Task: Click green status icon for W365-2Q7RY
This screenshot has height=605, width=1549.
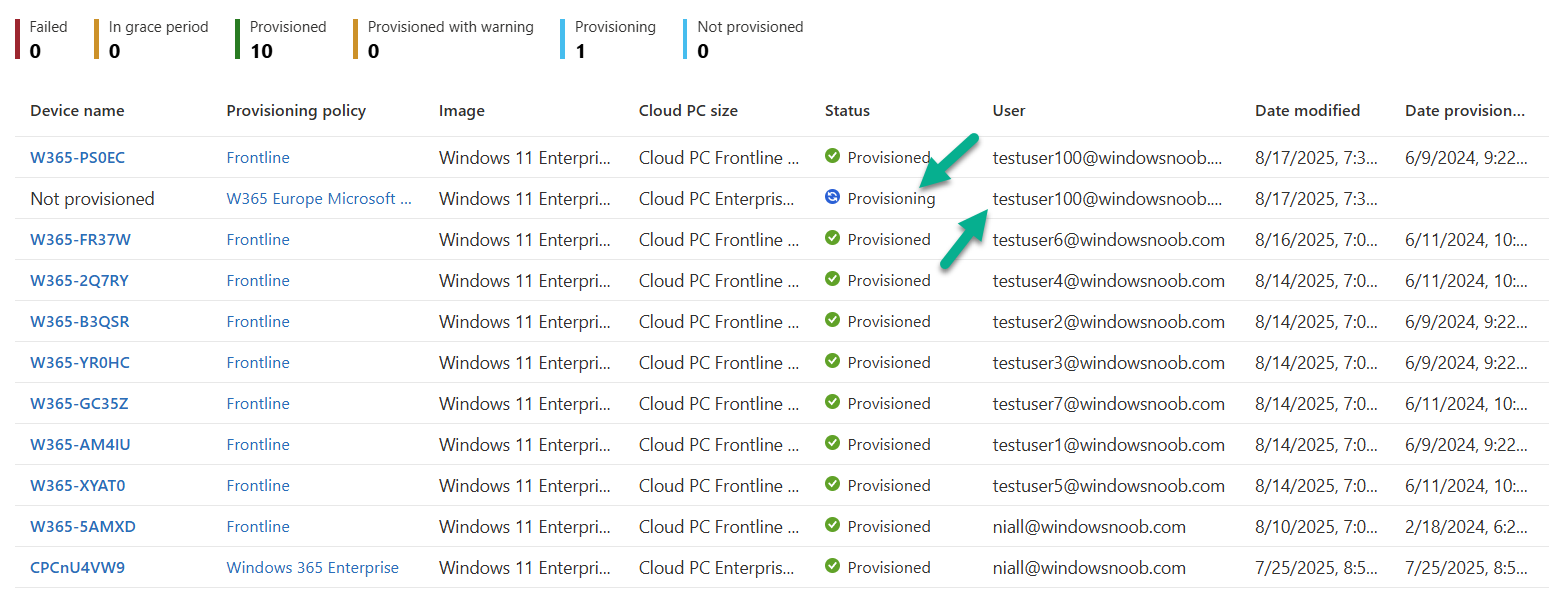Action: [x=832, y=280]
